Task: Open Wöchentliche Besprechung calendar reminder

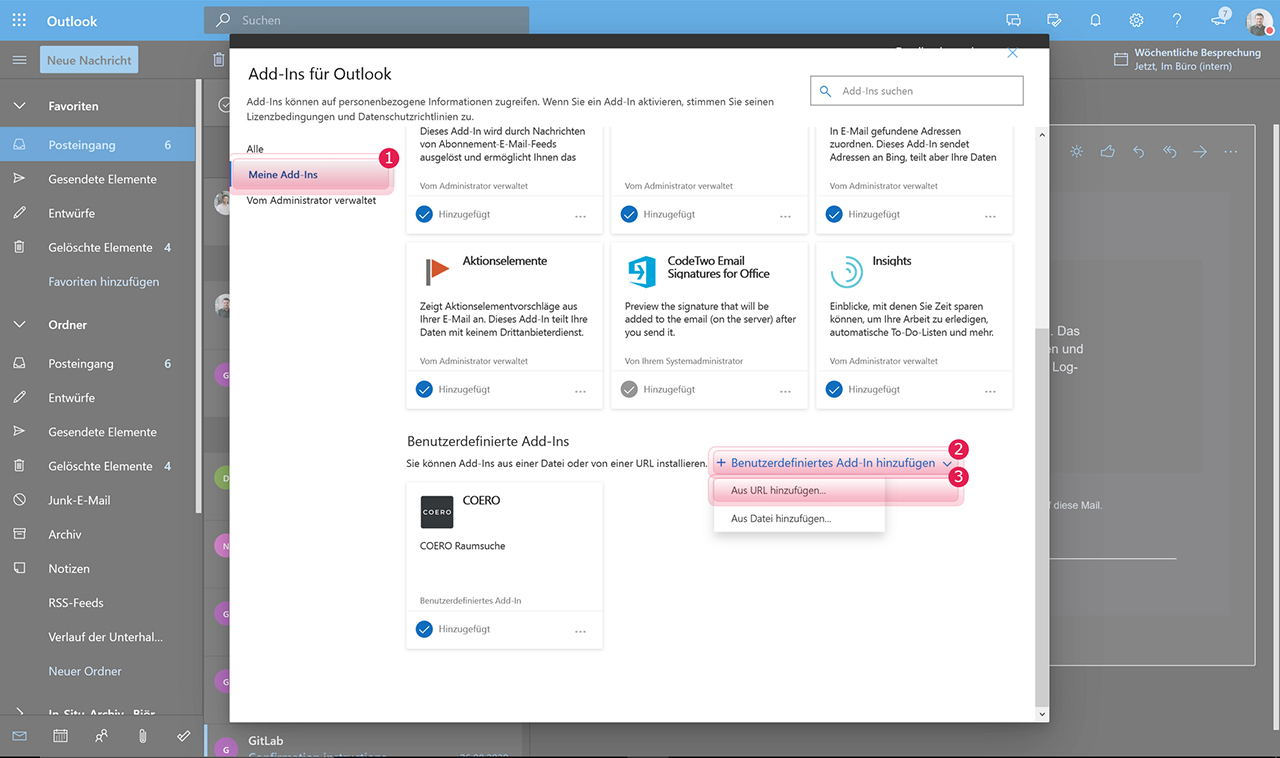Action: (x=1187, y=59)
